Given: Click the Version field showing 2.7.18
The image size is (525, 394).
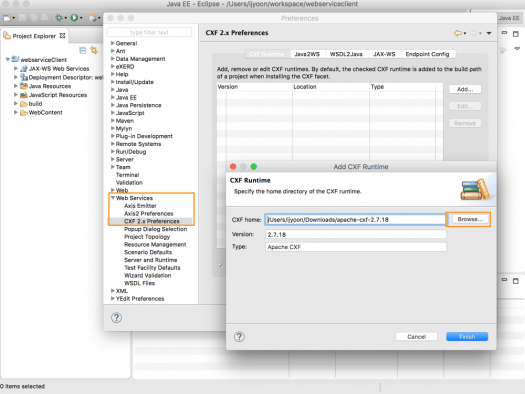Looking at the screenshot, I should (356, 234).
